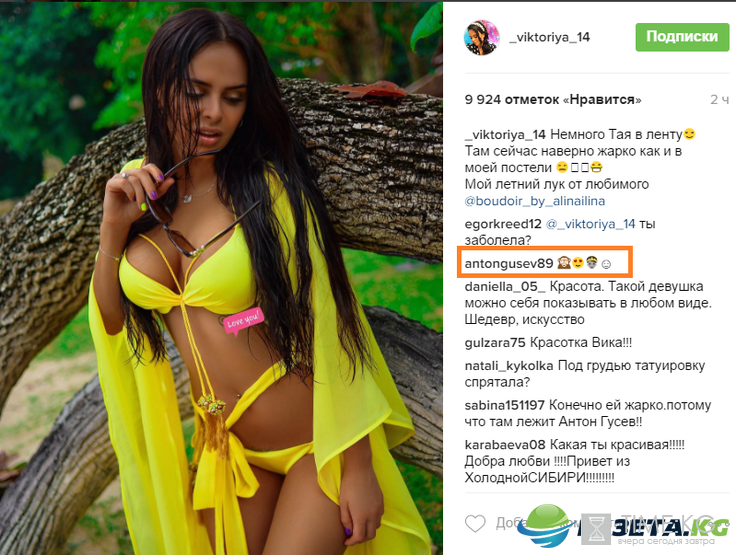Tap the heart like icon
This screenshot has width=736, height=555.
tap(475, 523)
